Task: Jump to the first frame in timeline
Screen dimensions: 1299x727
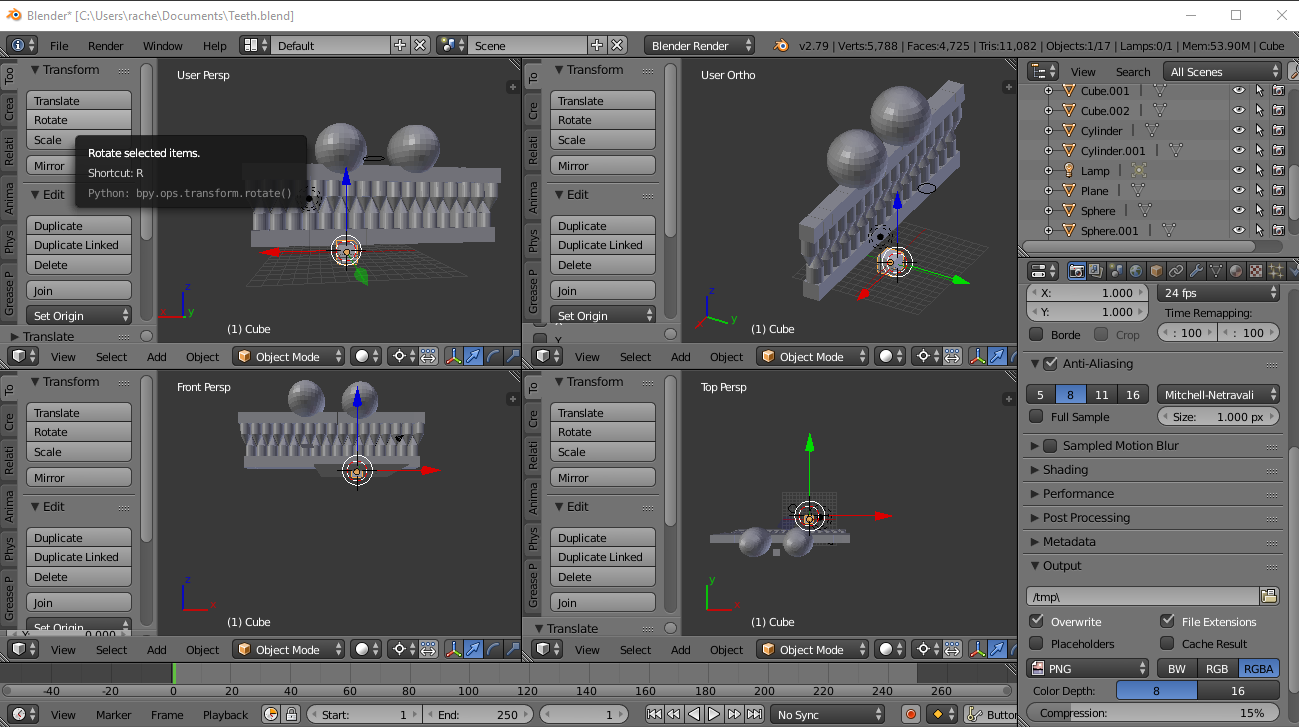Action: point(654,714)
